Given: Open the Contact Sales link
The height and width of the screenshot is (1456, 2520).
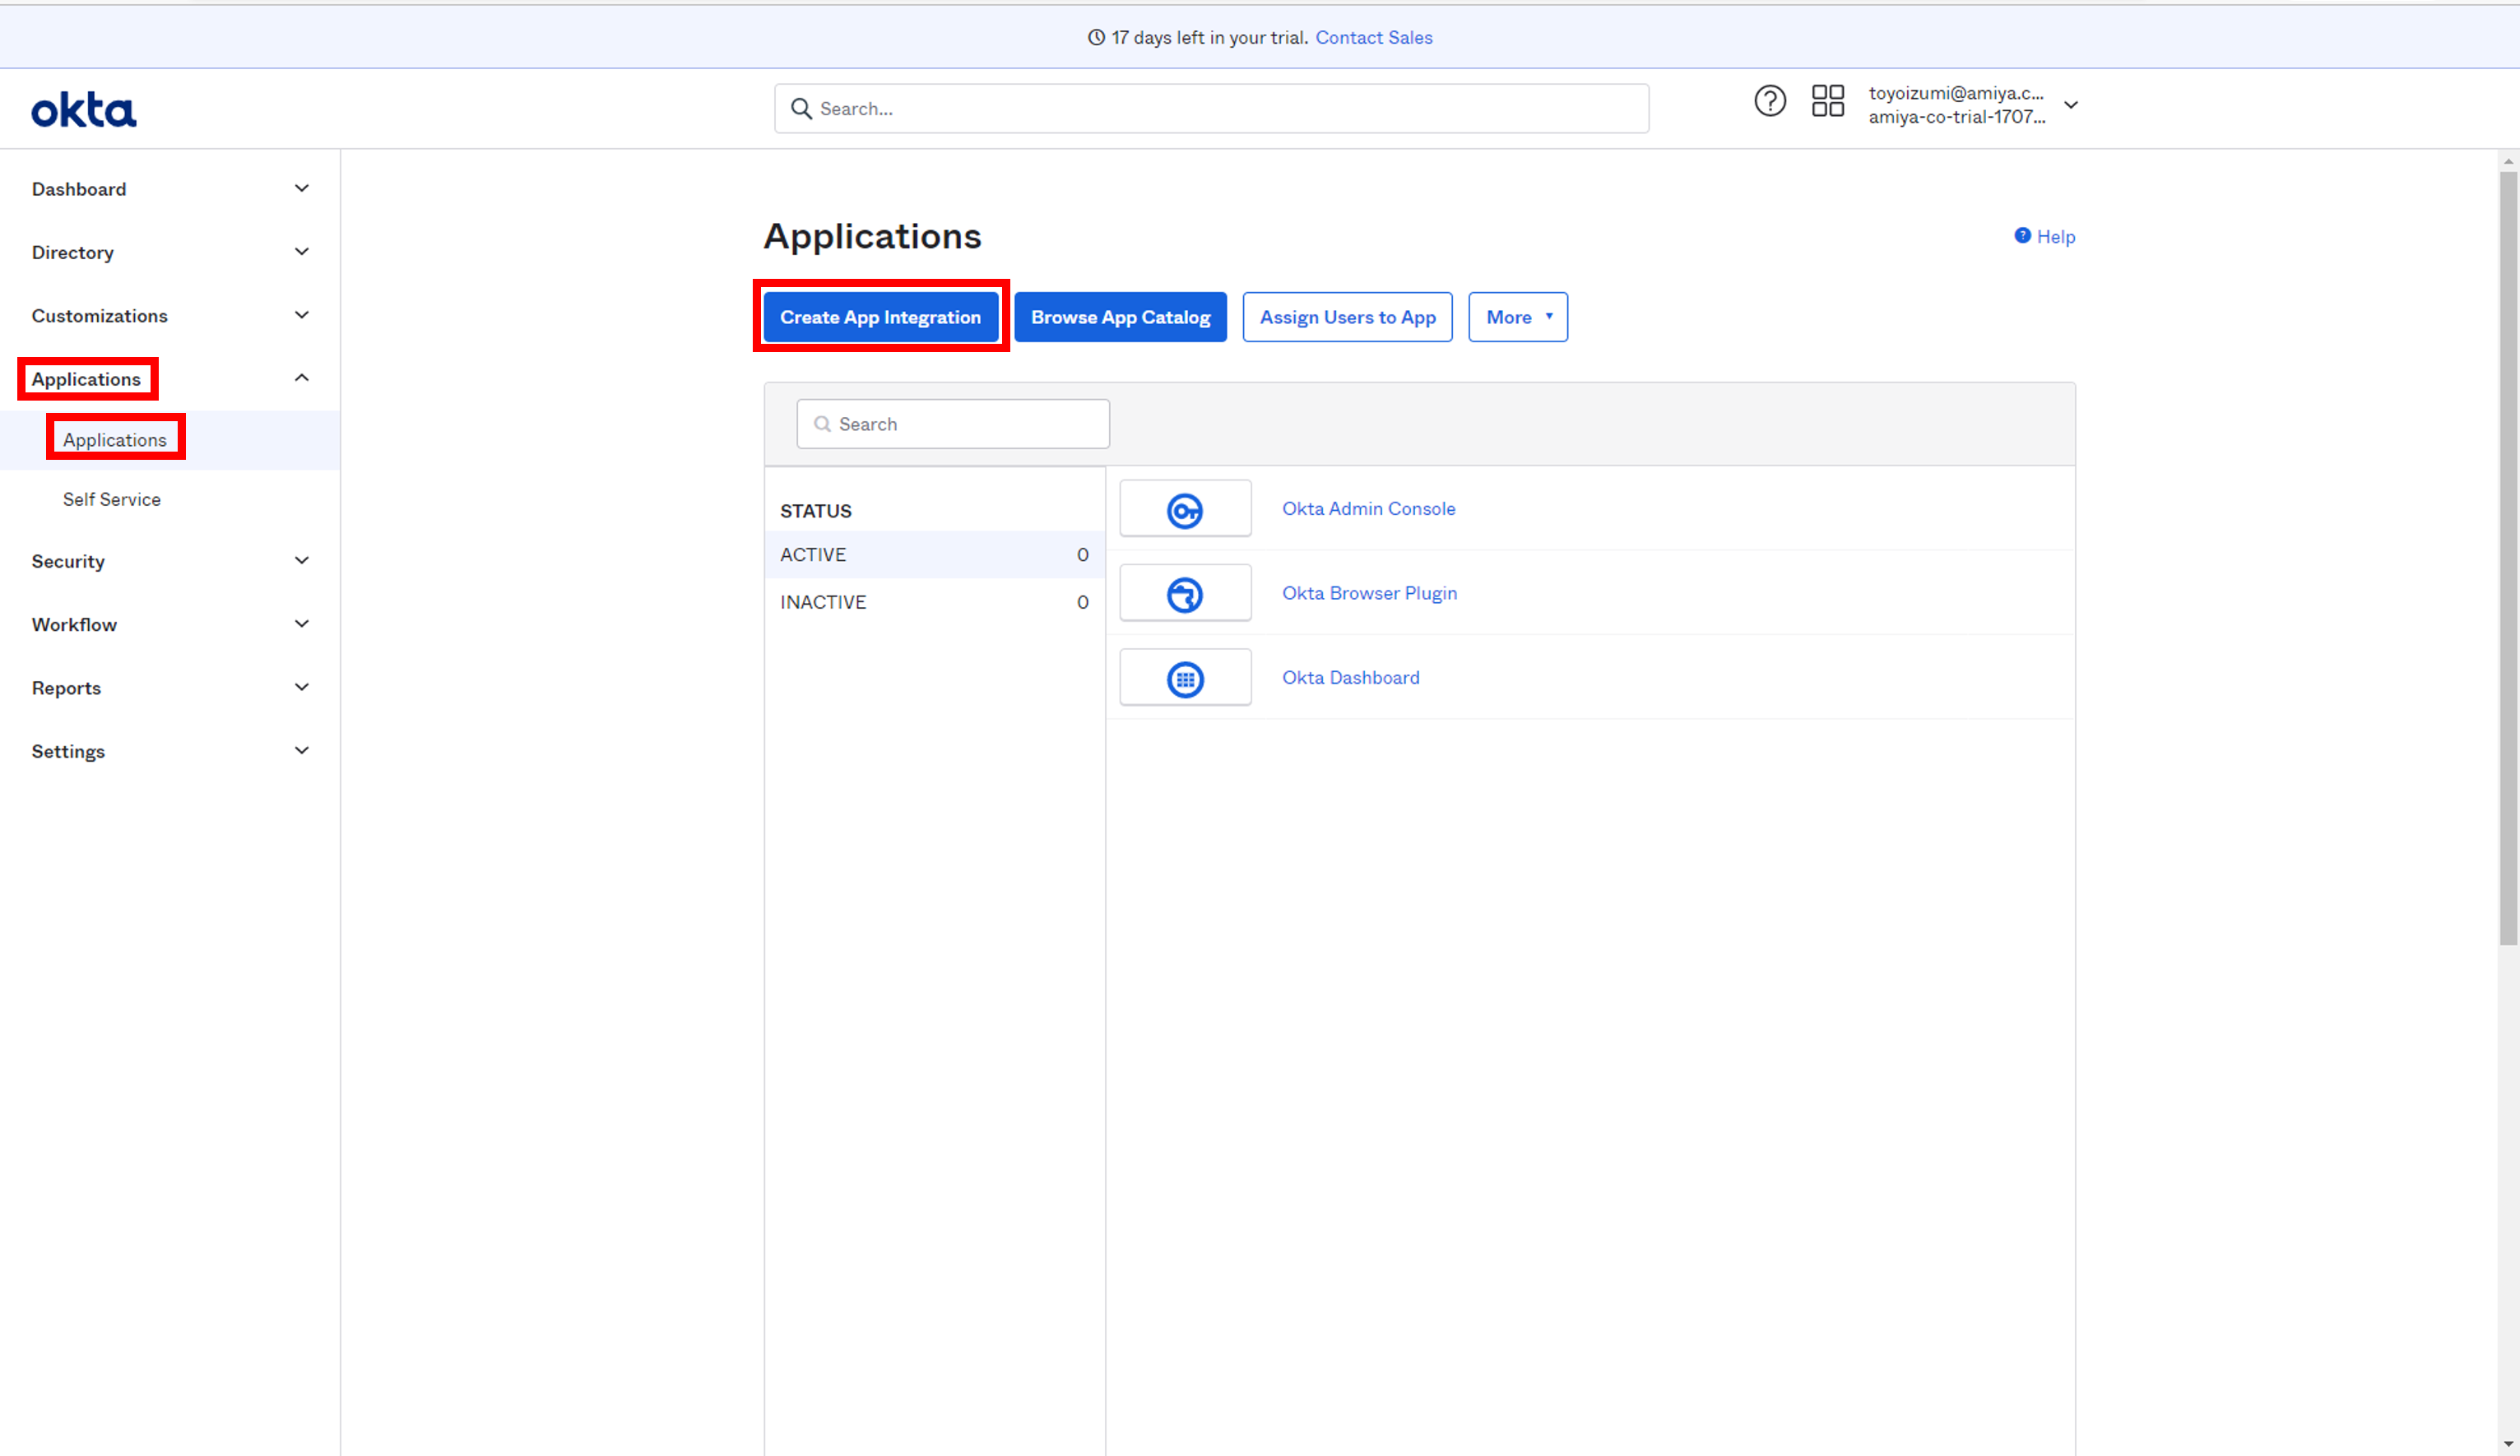Looking at the screenshot, I should coord(1374,37).
